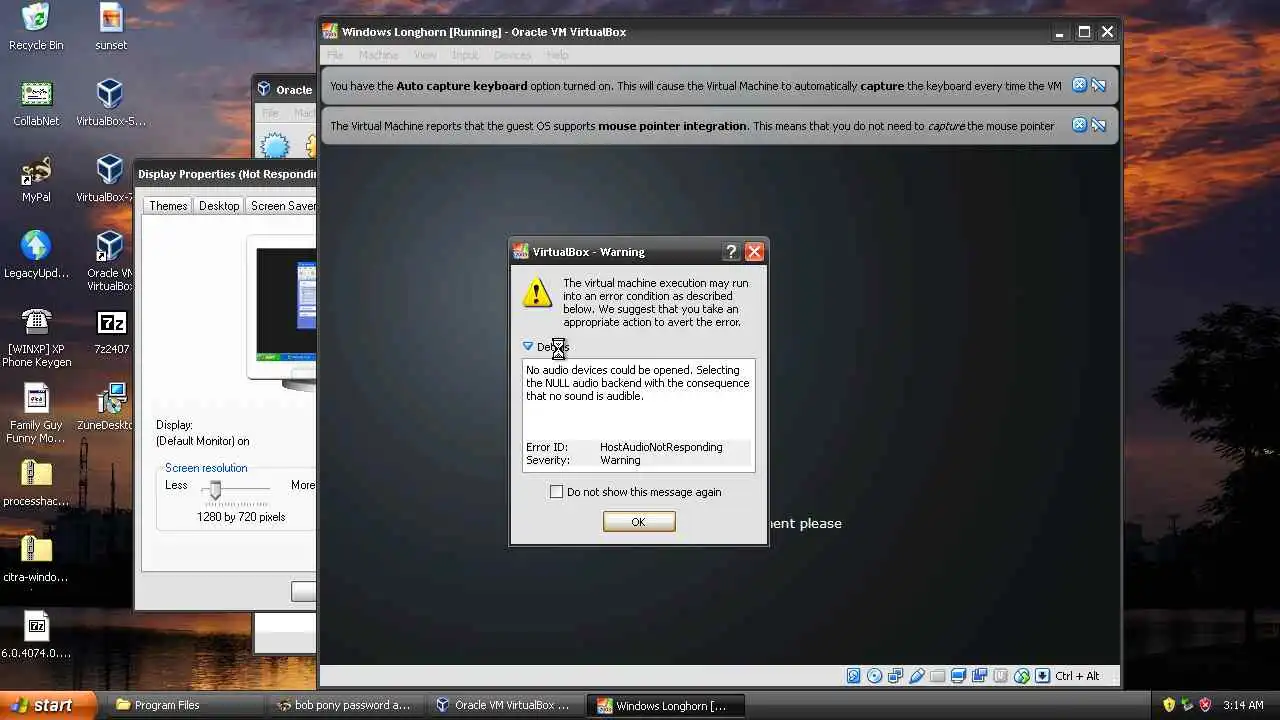1280x720 pixels.
Task: Click the shared folders indicator in VM status bar
Action: coord(937,676)
